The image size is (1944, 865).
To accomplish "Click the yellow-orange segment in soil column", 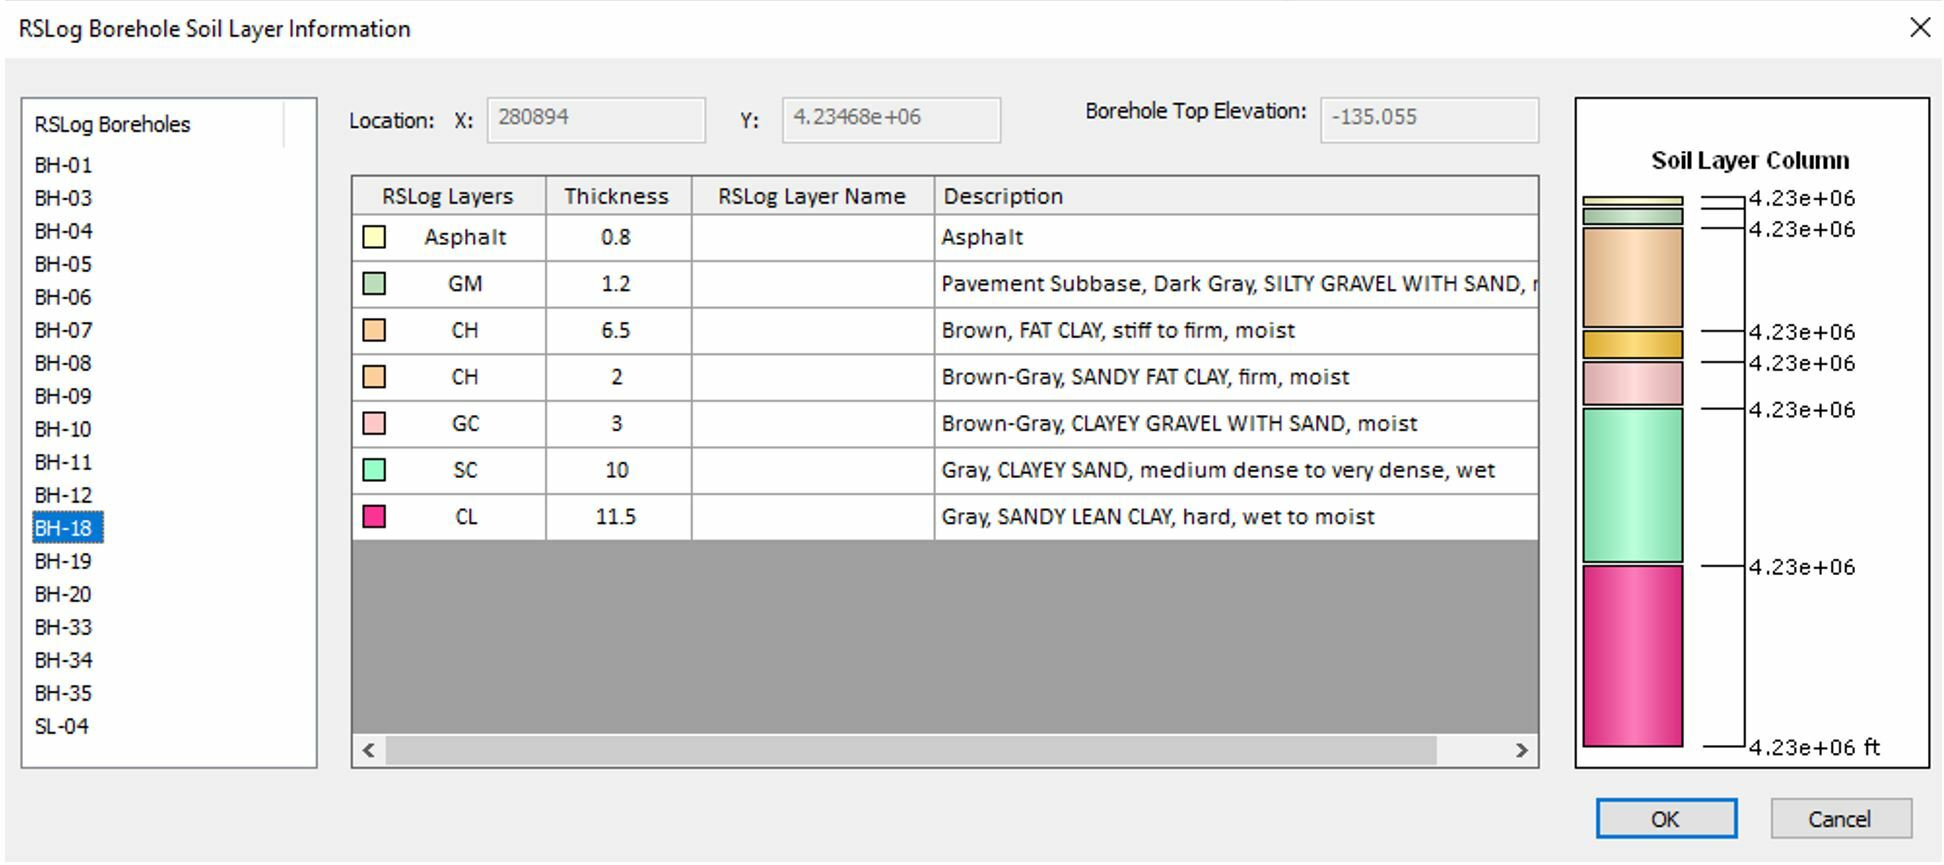I will (x=1633, y=344).
